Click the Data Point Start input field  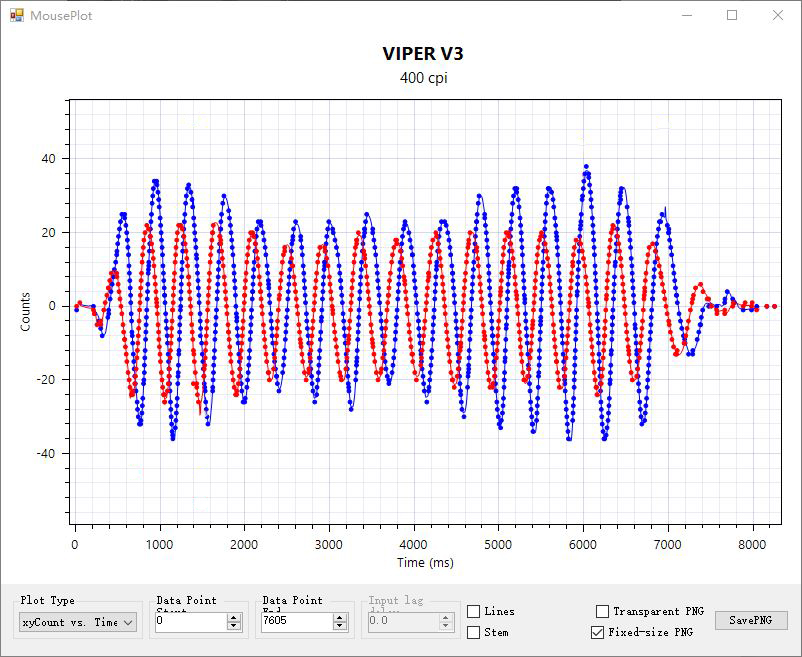point(190,622)
